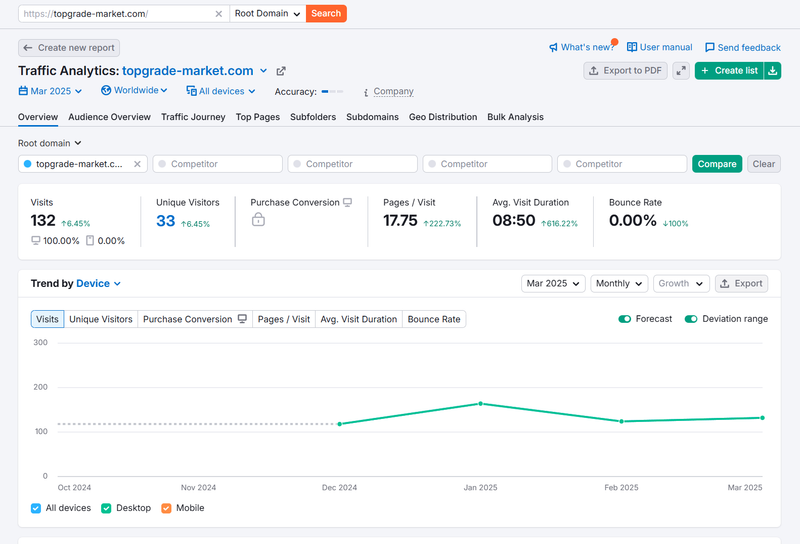The height and width of the screenshot is (544, 800).
Task: Click the devices icon beside All devices
Action: (x=191, y=91)
